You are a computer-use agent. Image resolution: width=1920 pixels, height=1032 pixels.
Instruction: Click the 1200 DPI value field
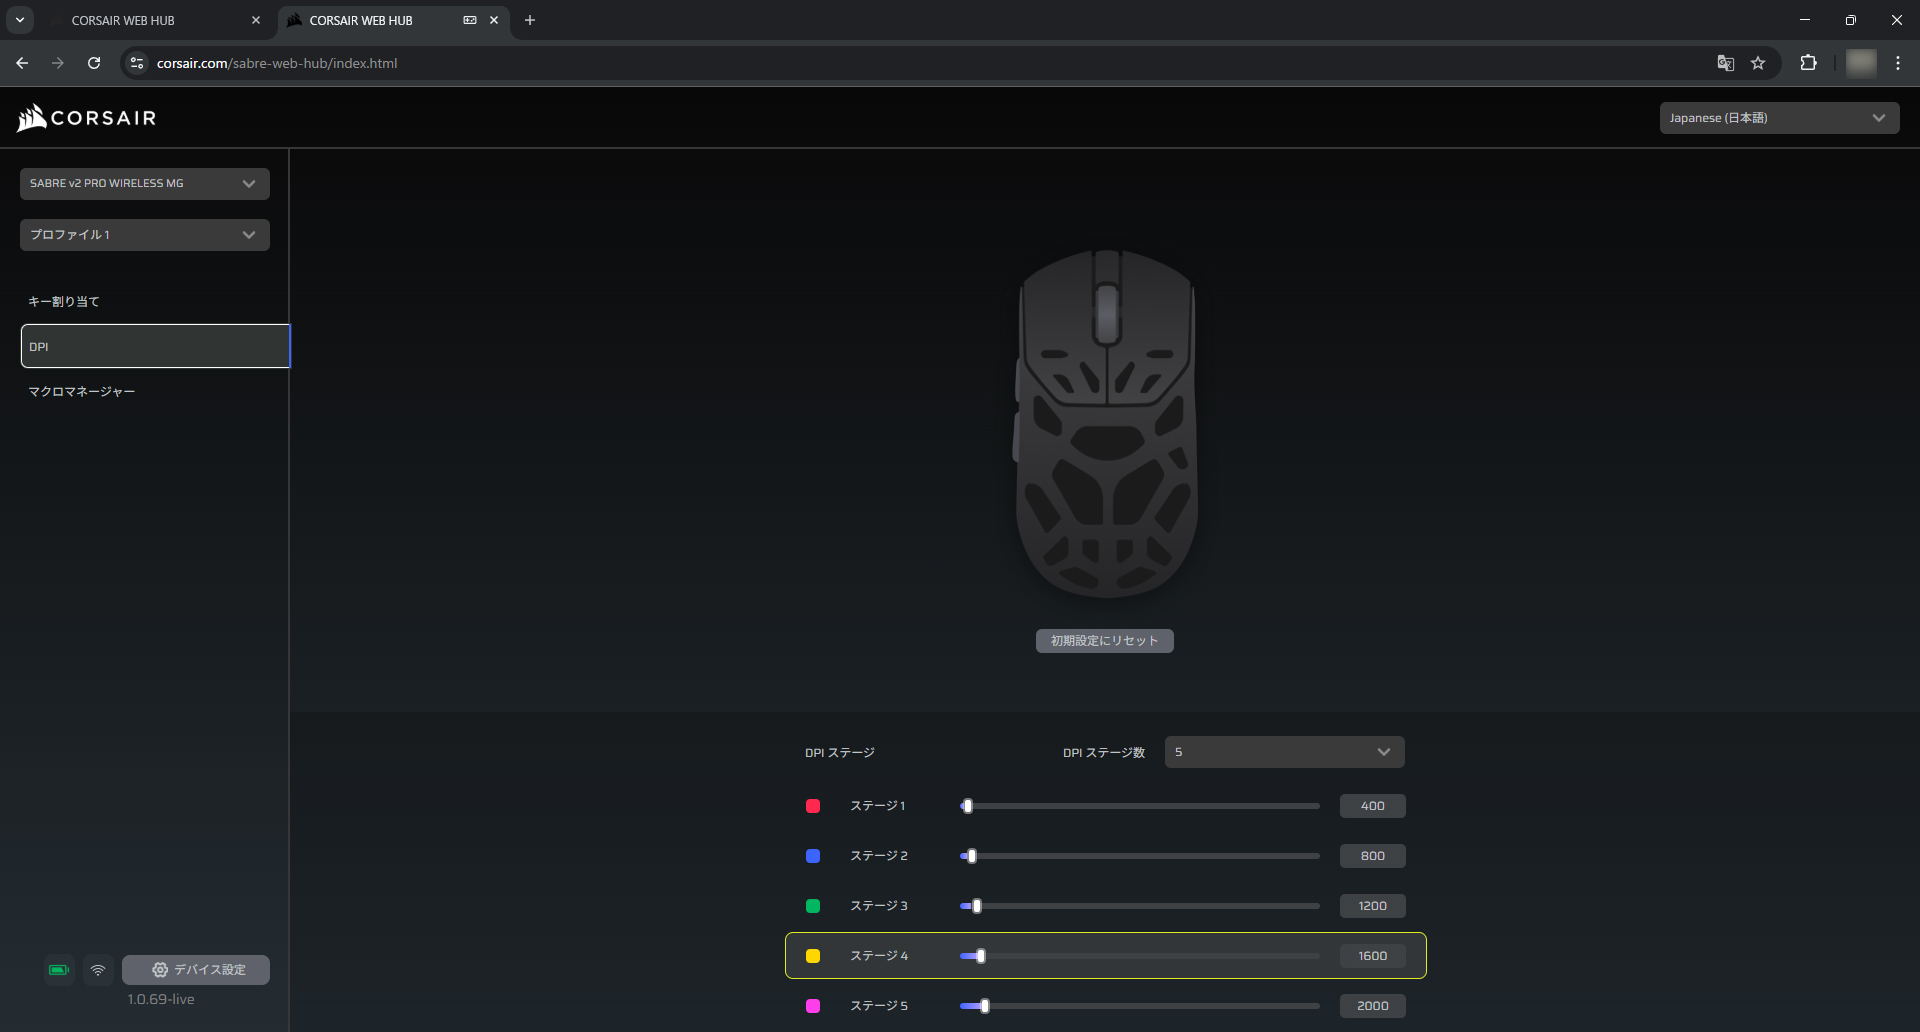click(x=1373, y=906)
